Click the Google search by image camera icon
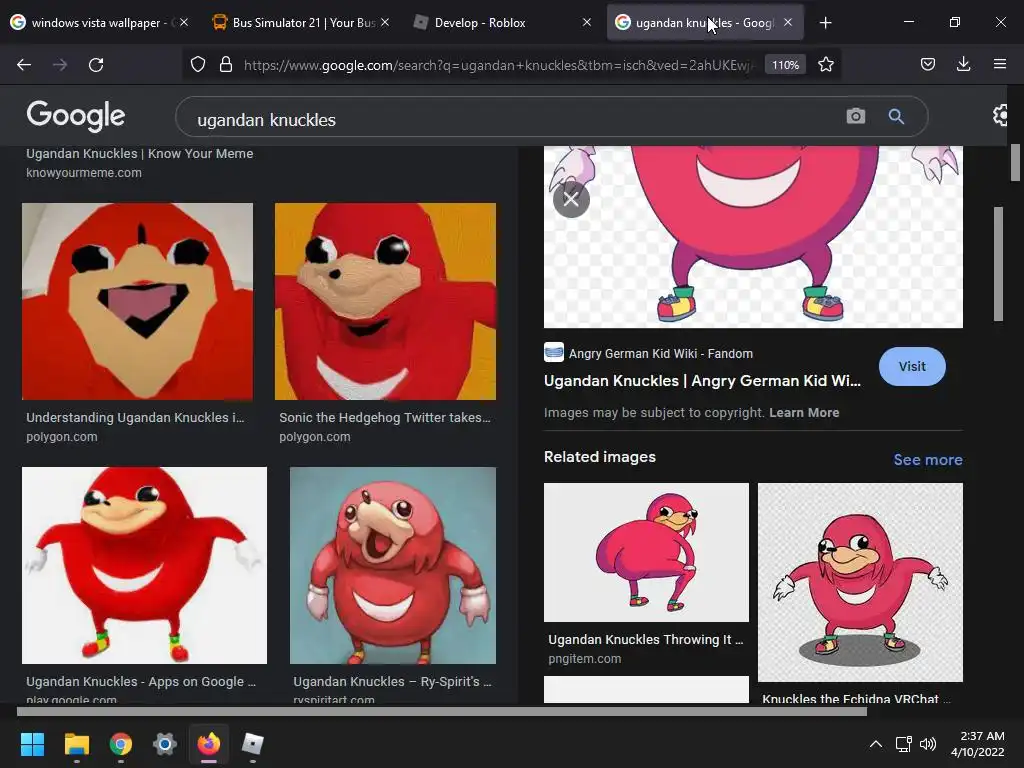 tap(856, 116)
